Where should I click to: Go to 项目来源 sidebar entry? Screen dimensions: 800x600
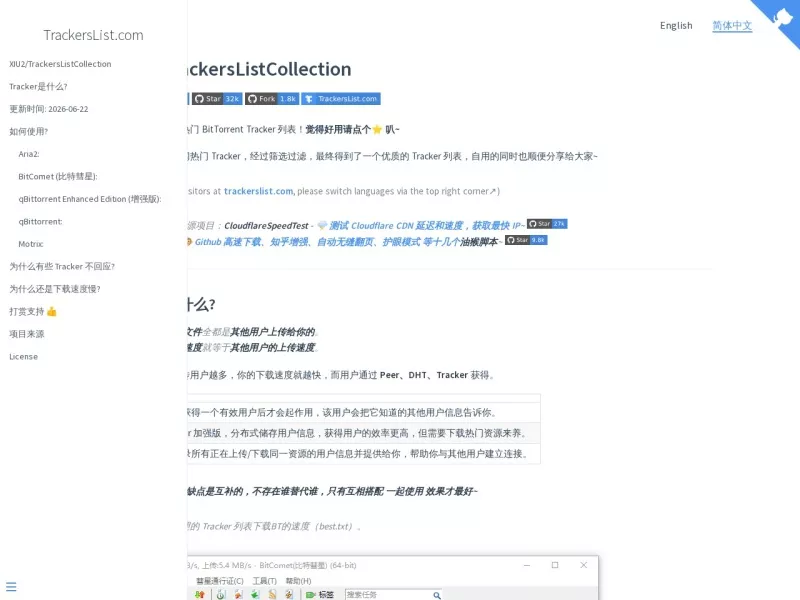coord(27,334)
